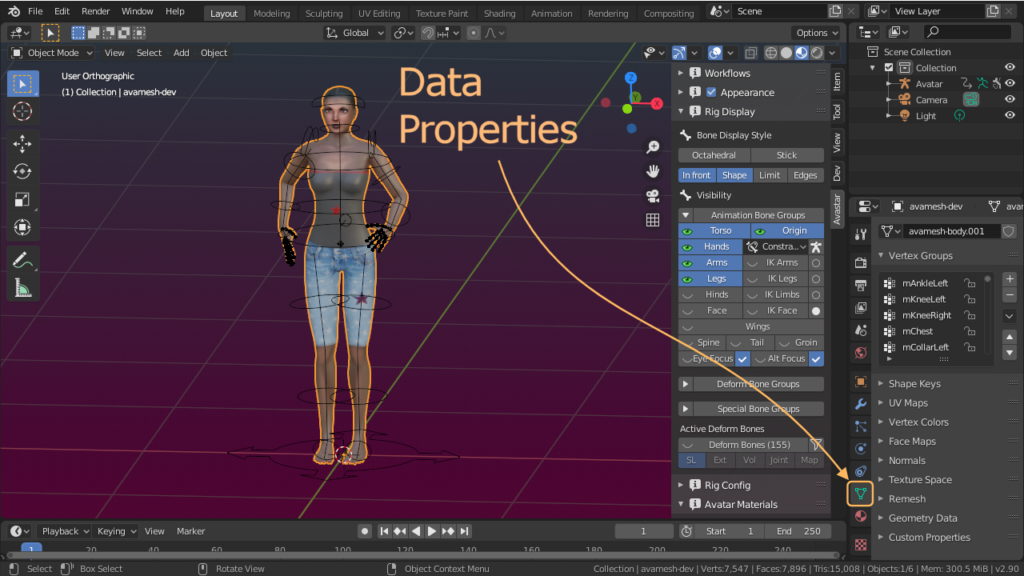Click the End frame field
Viewport: 1024px width, 576px height.
click(798, 531)
